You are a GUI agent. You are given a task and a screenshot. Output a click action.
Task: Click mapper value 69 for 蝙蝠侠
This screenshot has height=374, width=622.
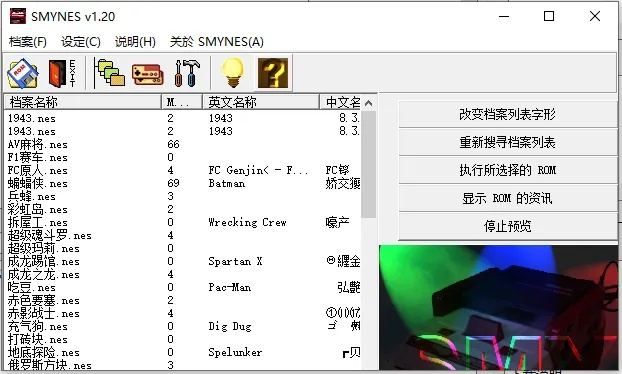click(x=173, y=184)
